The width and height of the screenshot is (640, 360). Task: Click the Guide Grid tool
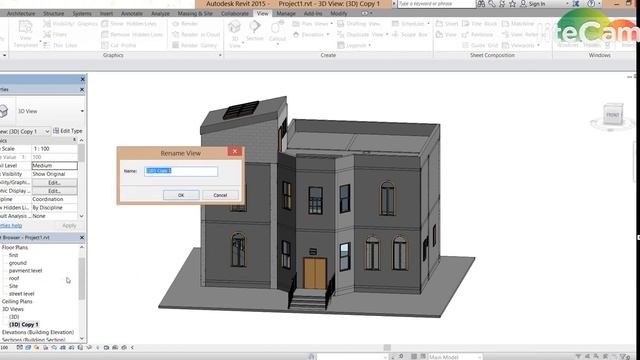(480, 45)
